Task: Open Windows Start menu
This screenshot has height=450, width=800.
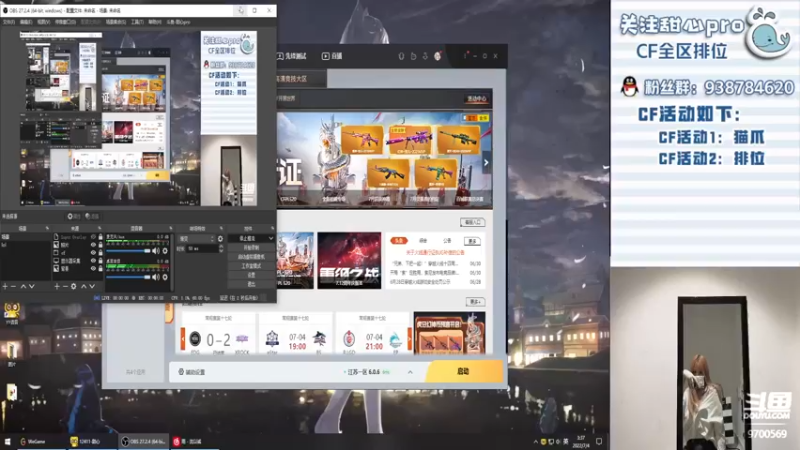Action: point(7,441)
